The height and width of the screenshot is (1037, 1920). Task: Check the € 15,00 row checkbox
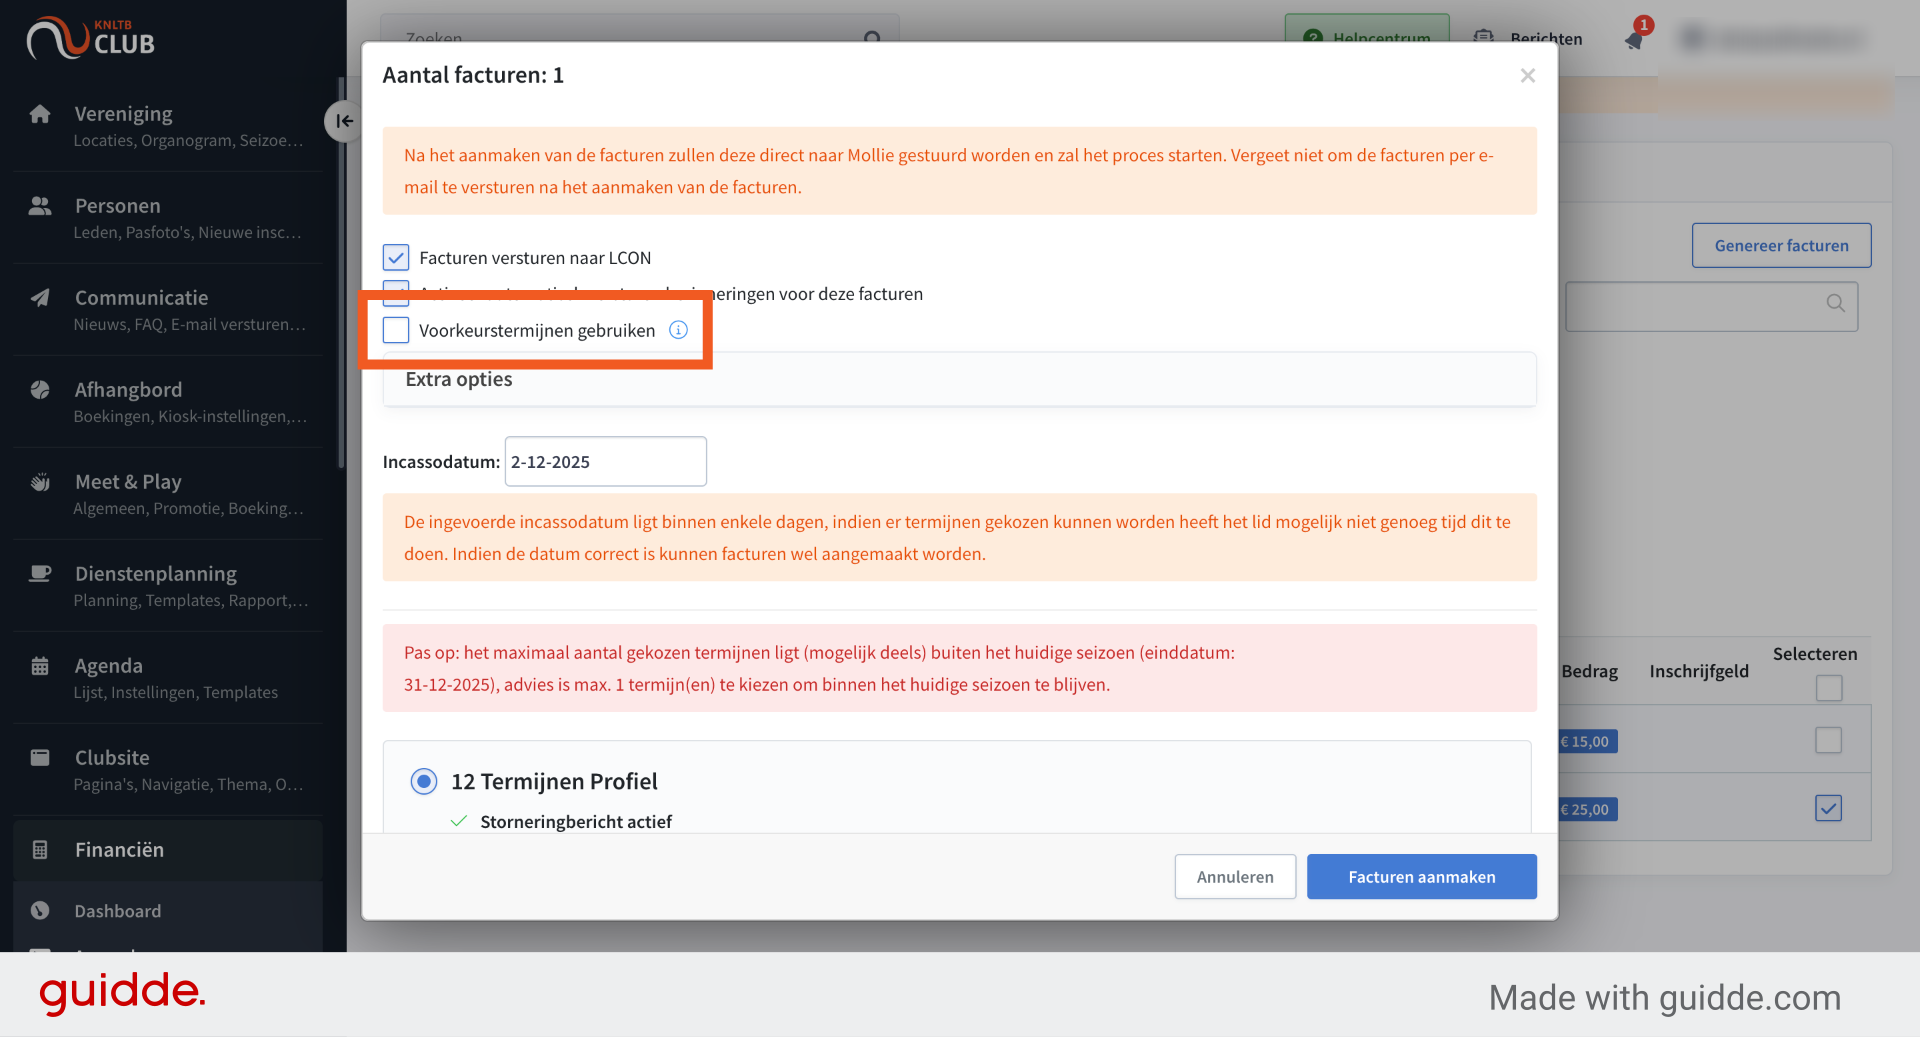click(1829, 740)
